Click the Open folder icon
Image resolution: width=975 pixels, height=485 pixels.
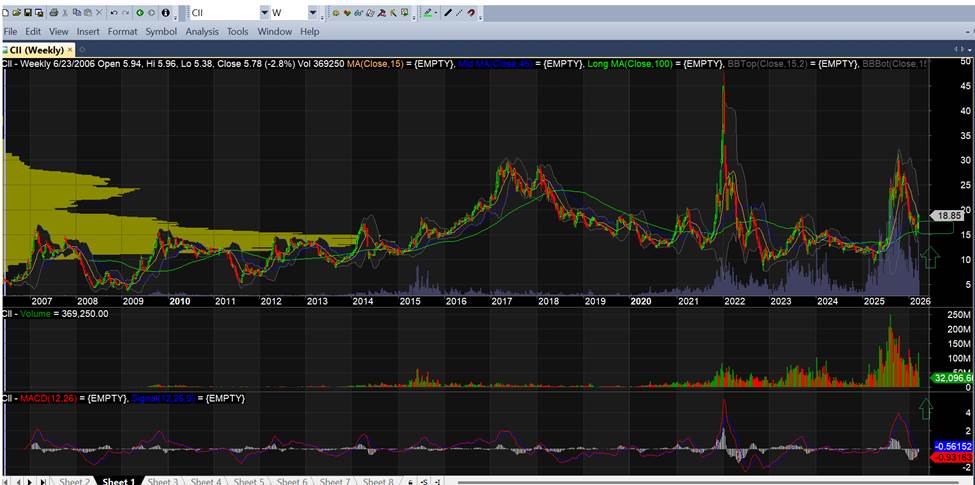click(x=17, y=13)
